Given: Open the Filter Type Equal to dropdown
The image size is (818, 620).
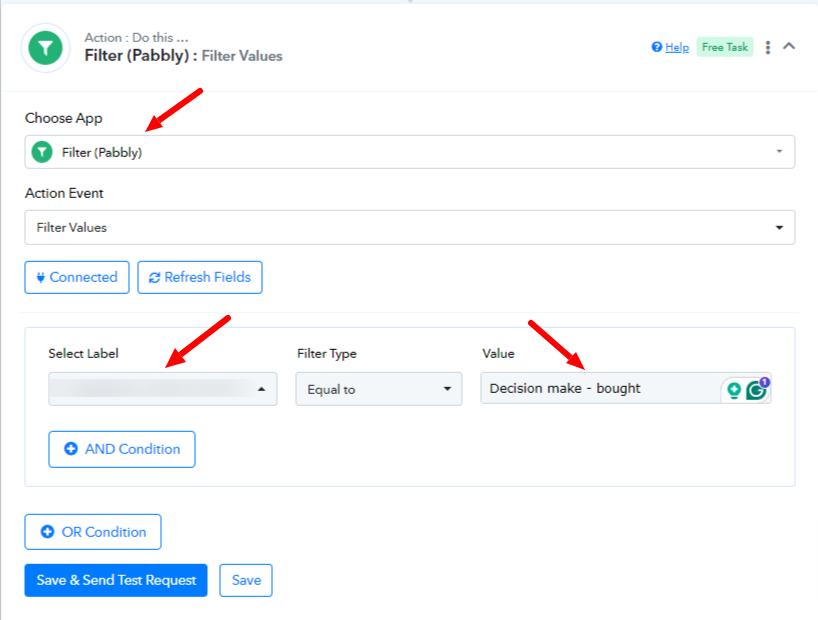Looking at the screenshot, I should pos(379,389).
